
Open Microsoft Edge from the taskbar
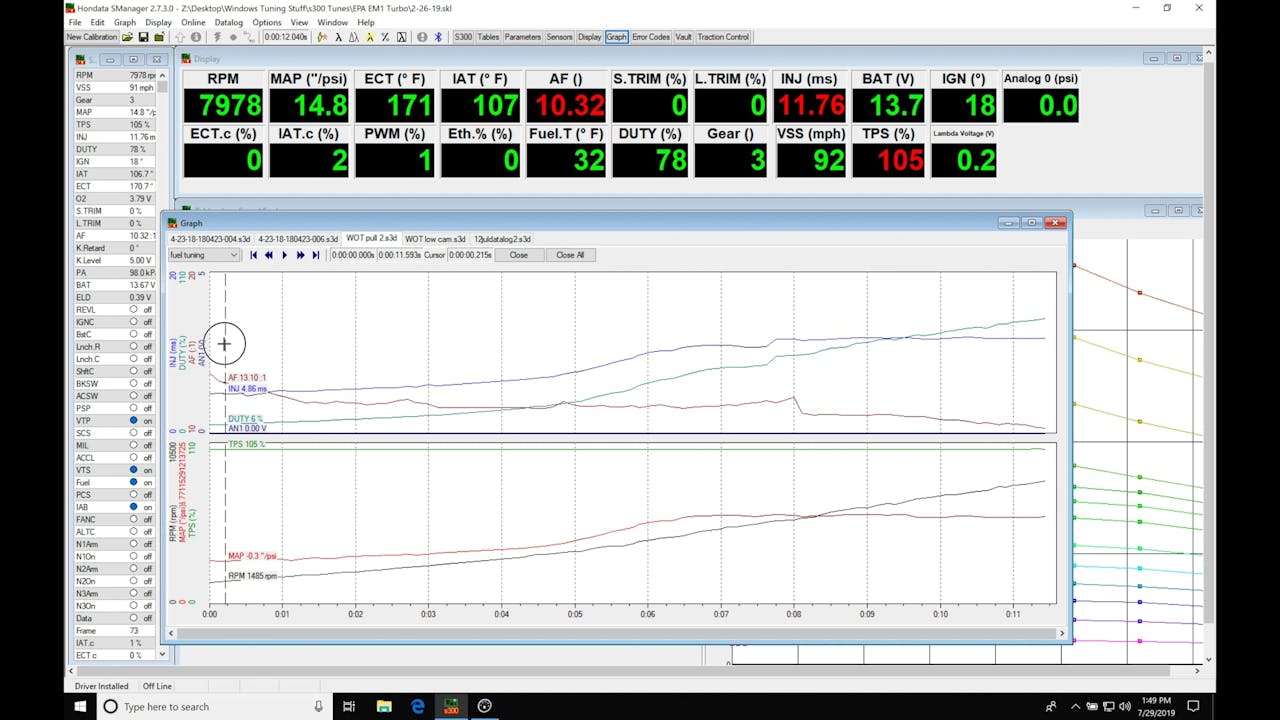[418, 707]
